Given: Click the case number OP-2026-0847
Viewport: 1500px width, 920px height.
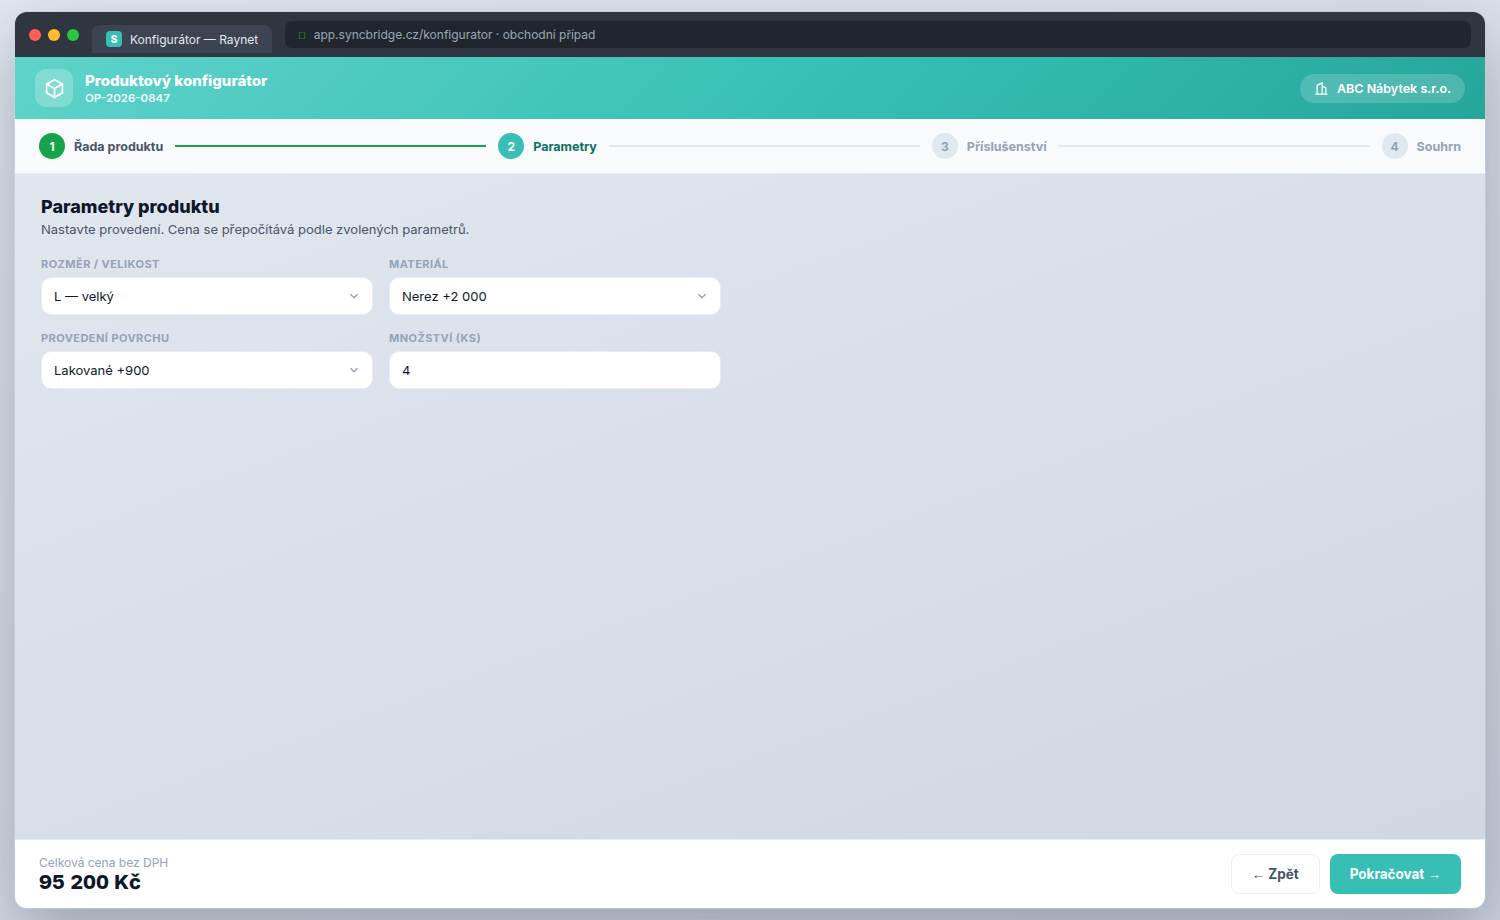Looking at the screenshot, I should coord(127,98).
